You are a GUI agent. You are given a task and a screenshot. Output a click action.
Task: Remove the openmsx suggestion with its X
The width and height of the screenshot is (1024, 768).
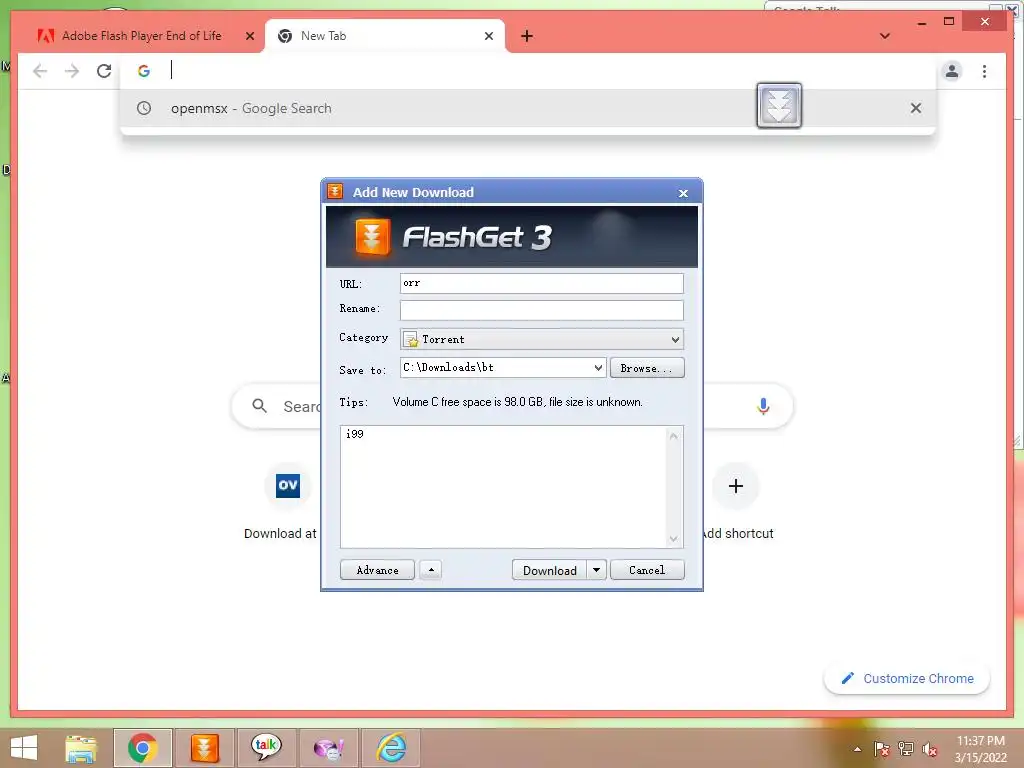(916, 108)
